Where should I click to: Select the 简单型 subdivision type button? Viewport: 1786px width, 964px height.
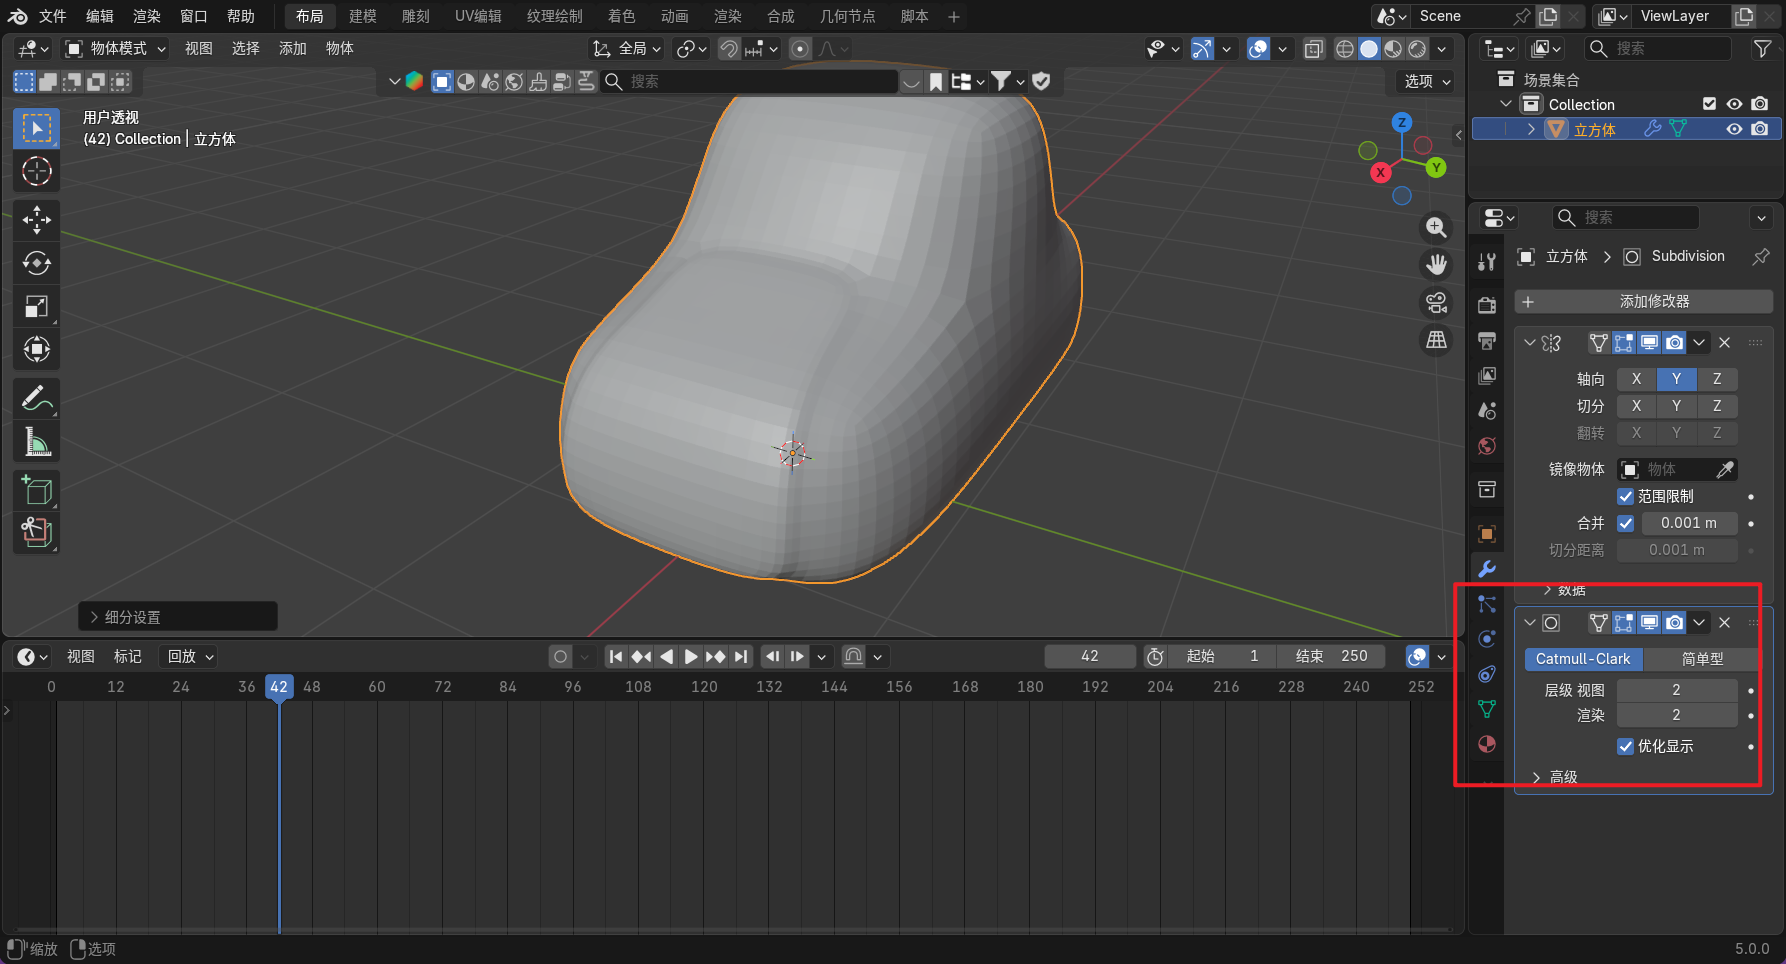point(1701,659)
